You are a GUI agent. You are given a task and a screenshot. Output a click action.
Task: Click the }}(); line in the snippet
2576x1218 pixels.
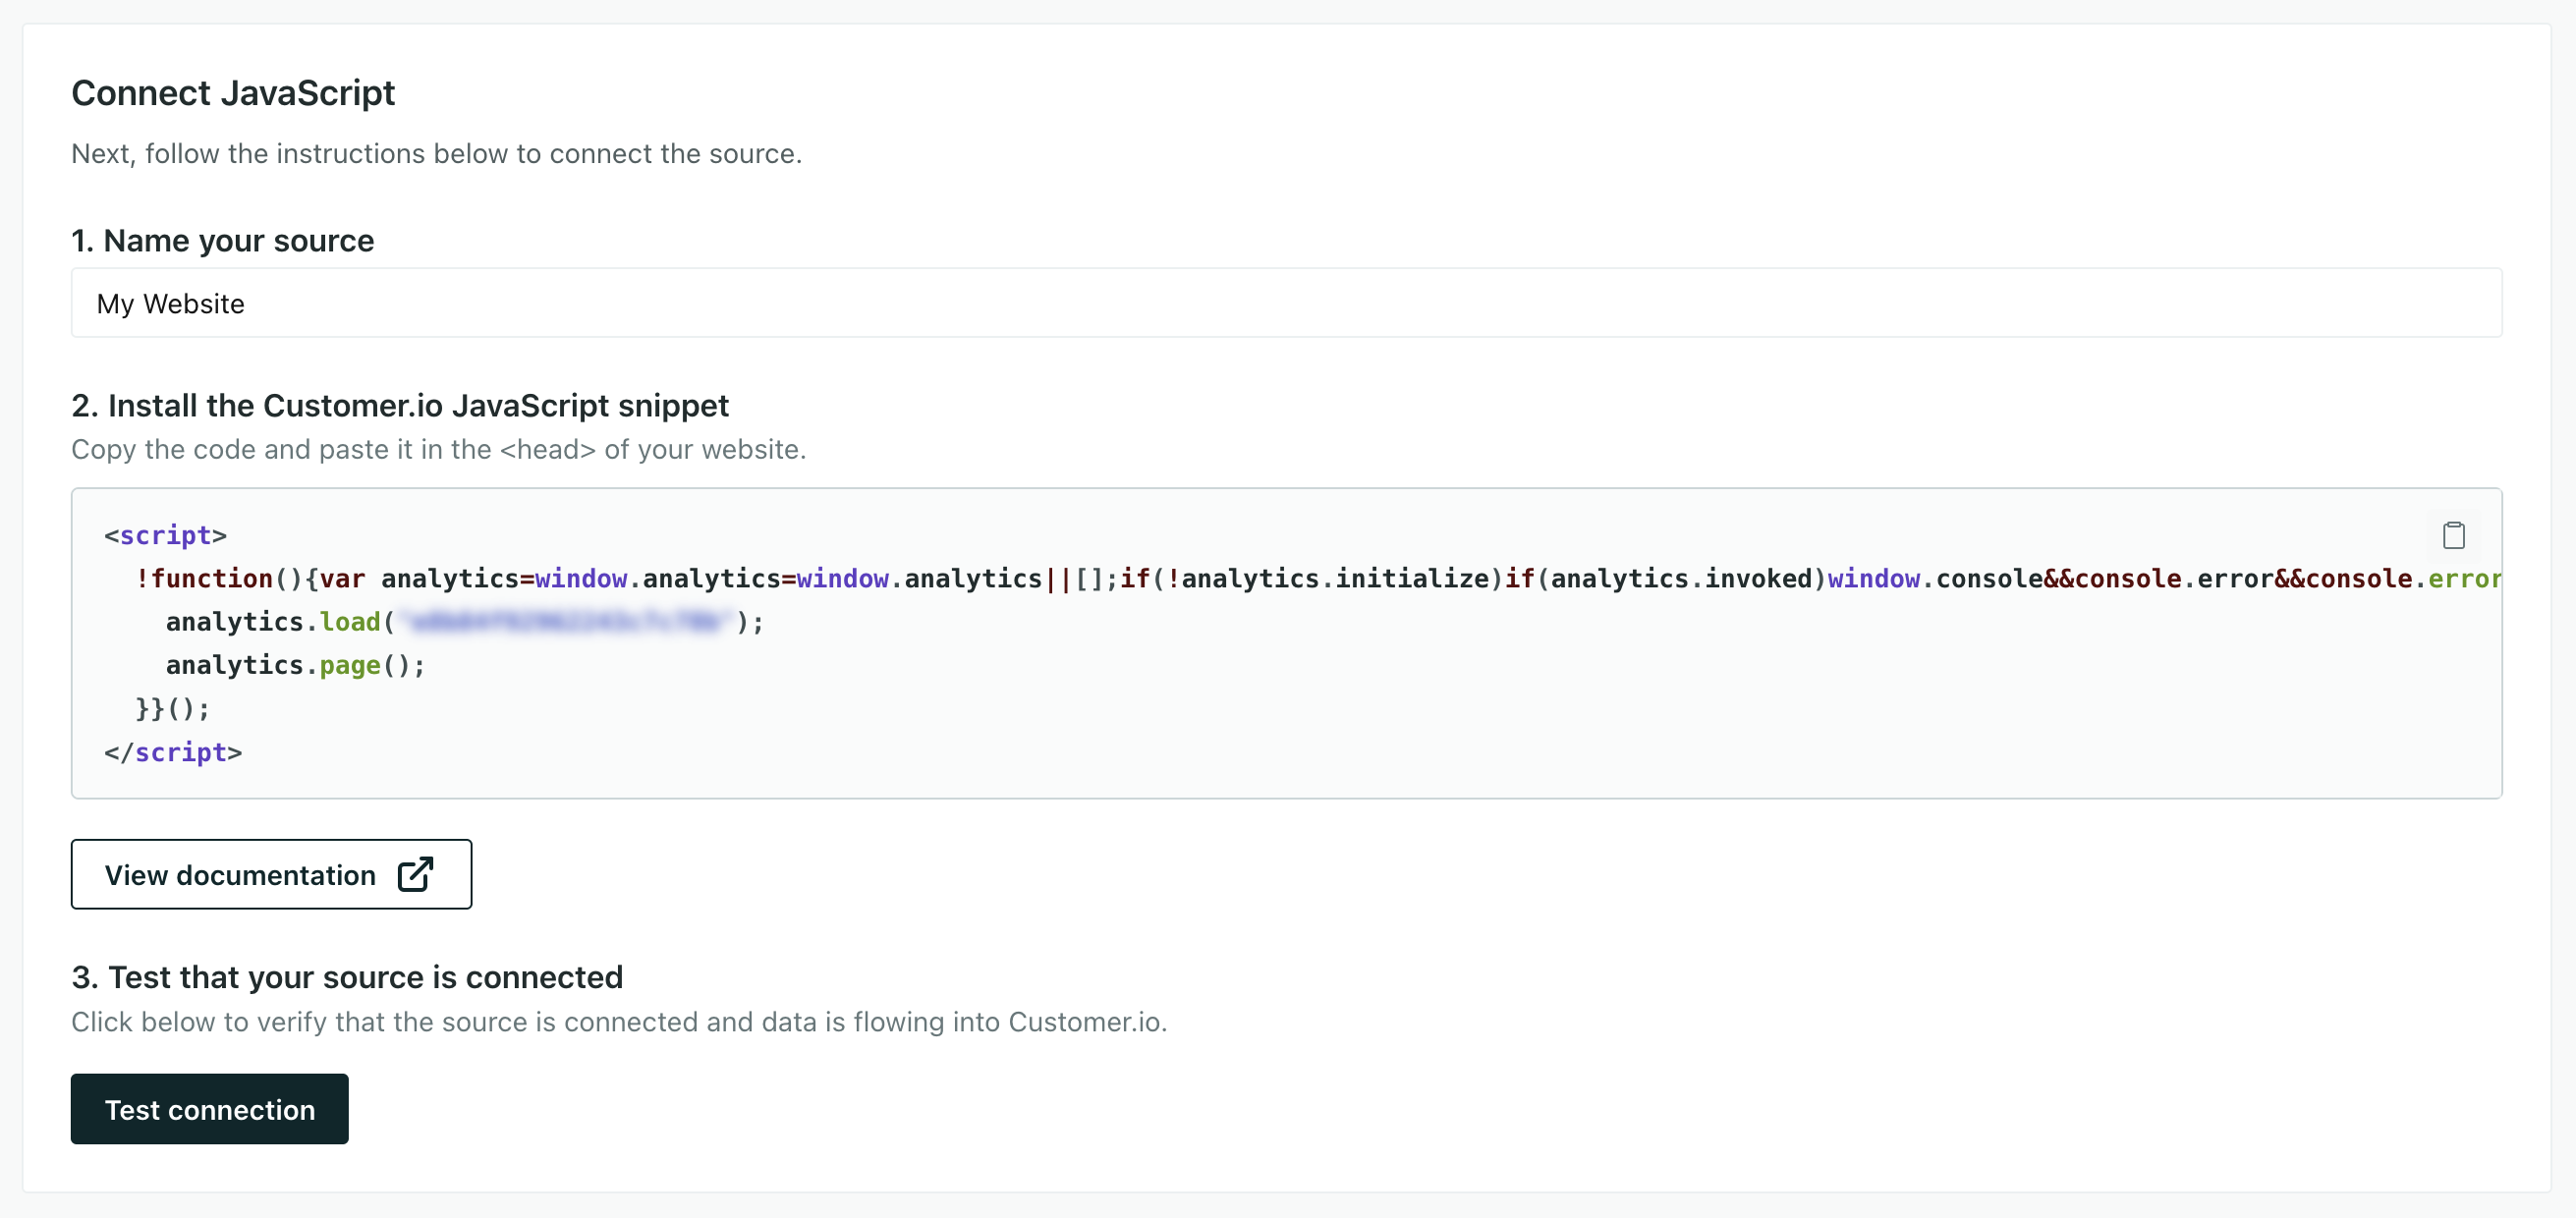pyautogui.click(x=173, y=708)
